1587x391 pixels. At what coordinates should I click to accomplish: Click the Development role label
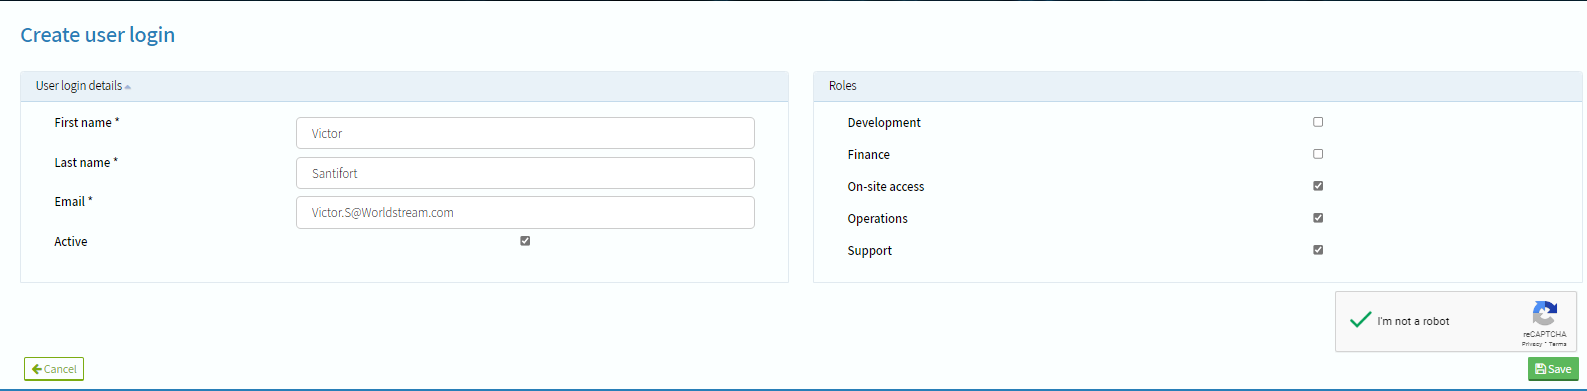point(884,123)
